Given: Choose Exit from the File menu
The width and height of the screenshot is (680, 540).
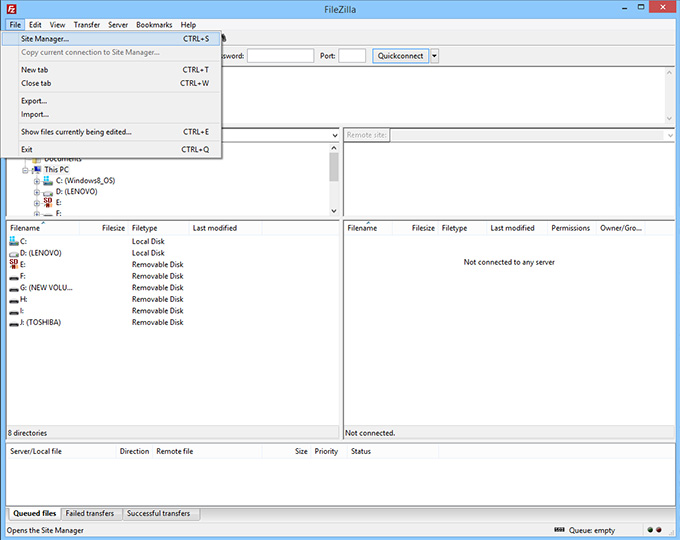Looking at the screenshot, I should coord(111,150).
